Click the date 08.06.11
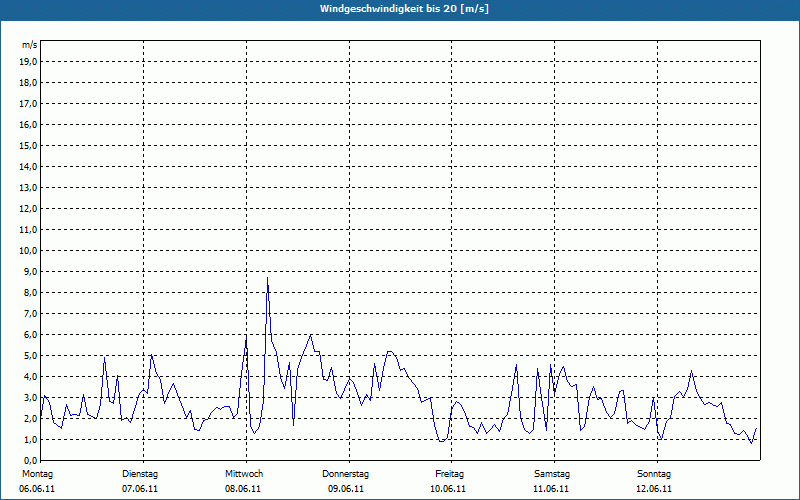Image resolution: width=800 pixels, height=500 pixels. point(243,489)
